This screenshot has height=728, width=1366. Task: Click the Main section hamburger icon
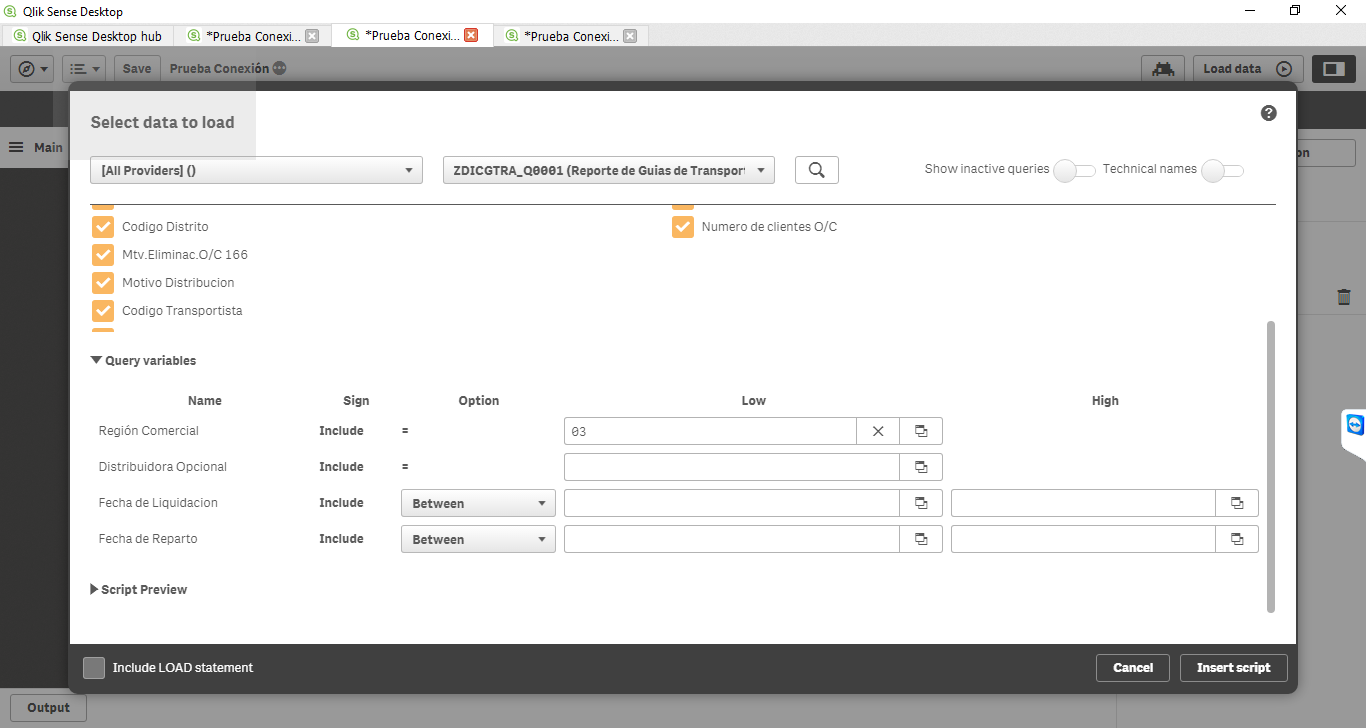16,147
